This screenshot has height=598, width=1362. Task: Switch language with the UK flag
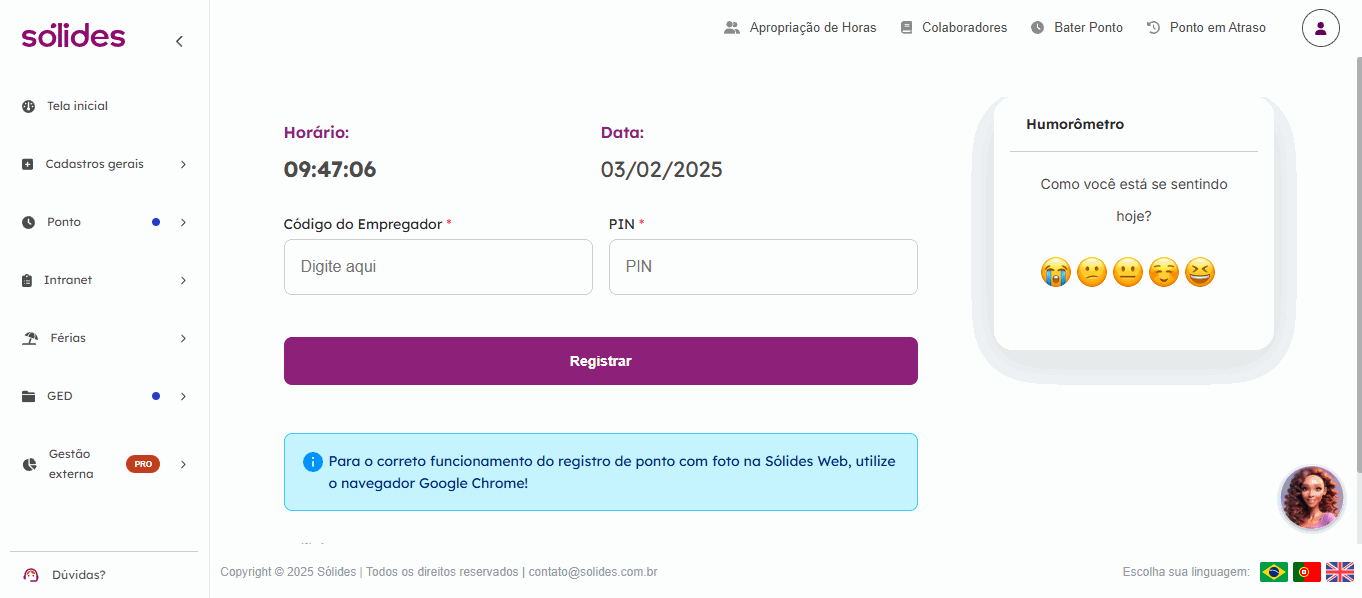(1339, 572)
